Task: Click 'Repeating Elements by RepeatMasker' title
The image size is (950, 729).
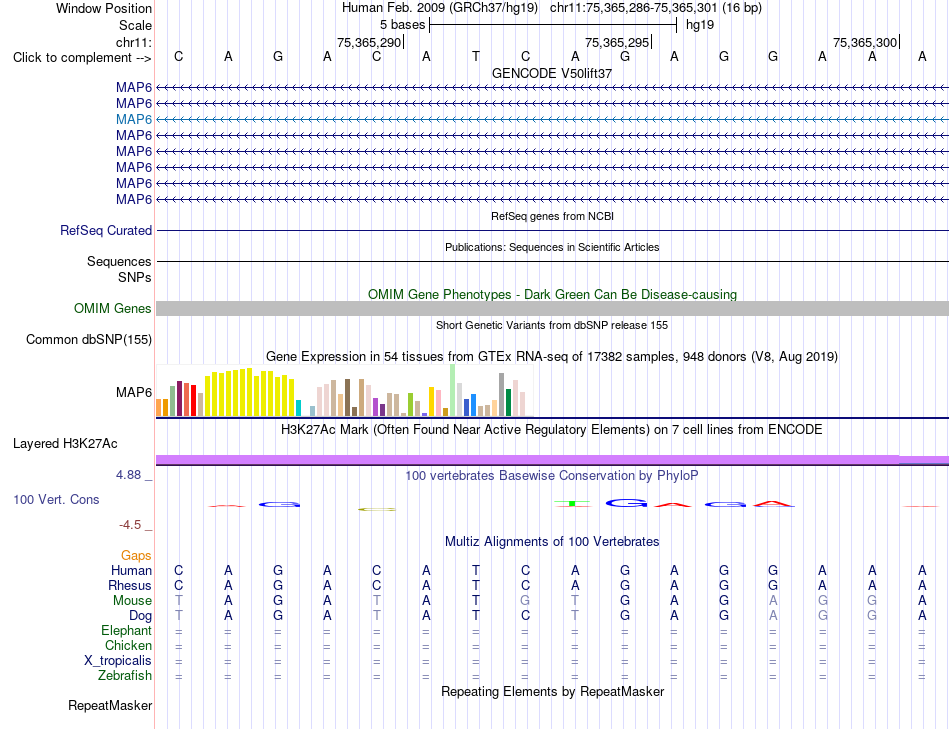Action: click(x=552, y=691)
